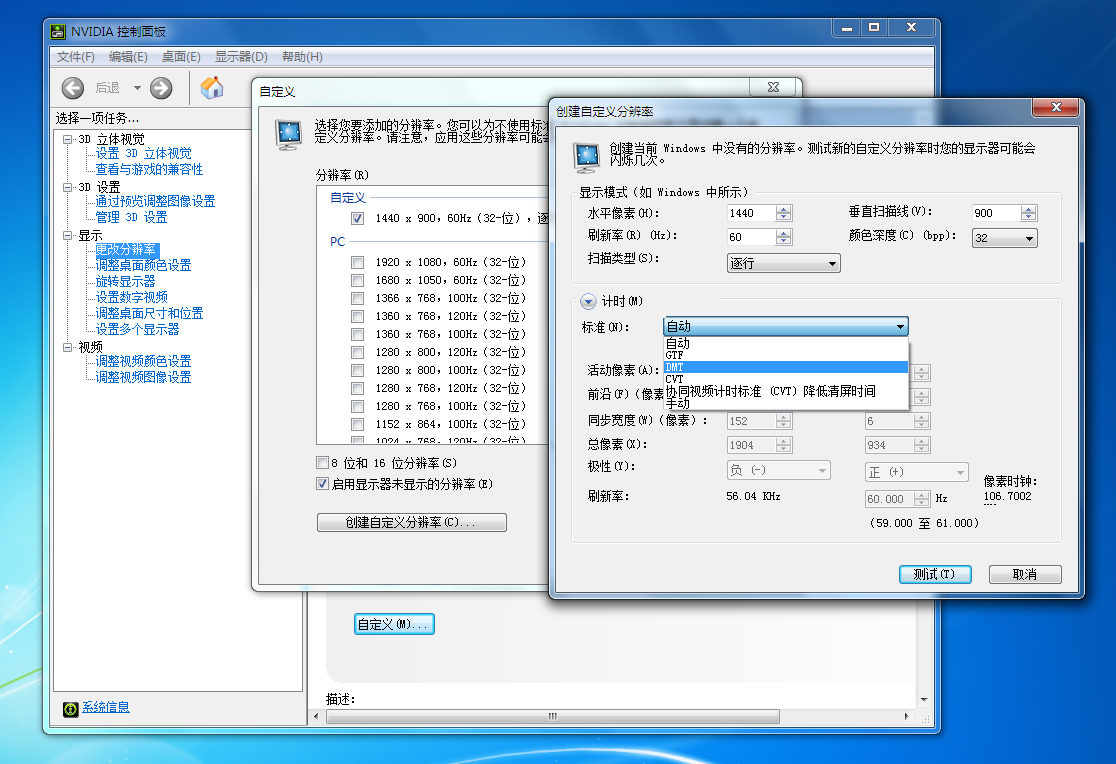Open the 帮助(H) menu
The image size is (1116, 764).
302,57
